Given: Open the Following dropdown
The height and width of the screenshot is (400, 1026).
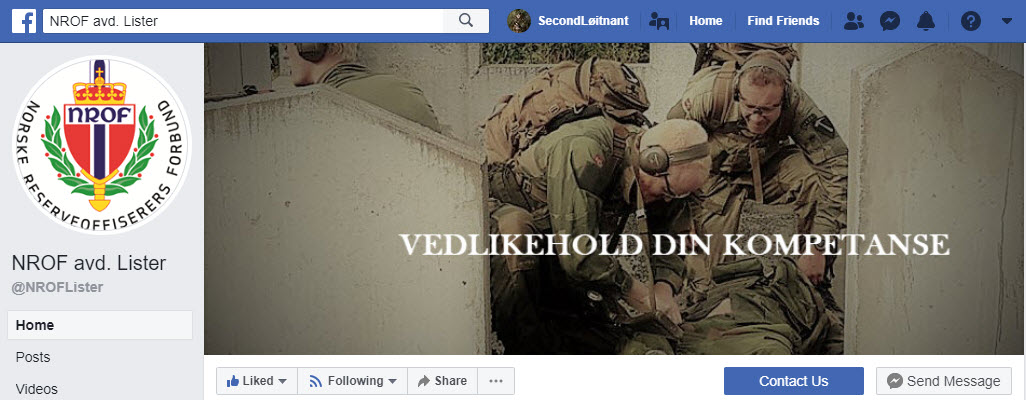Looking at the screenshot, I should point(353,381).
